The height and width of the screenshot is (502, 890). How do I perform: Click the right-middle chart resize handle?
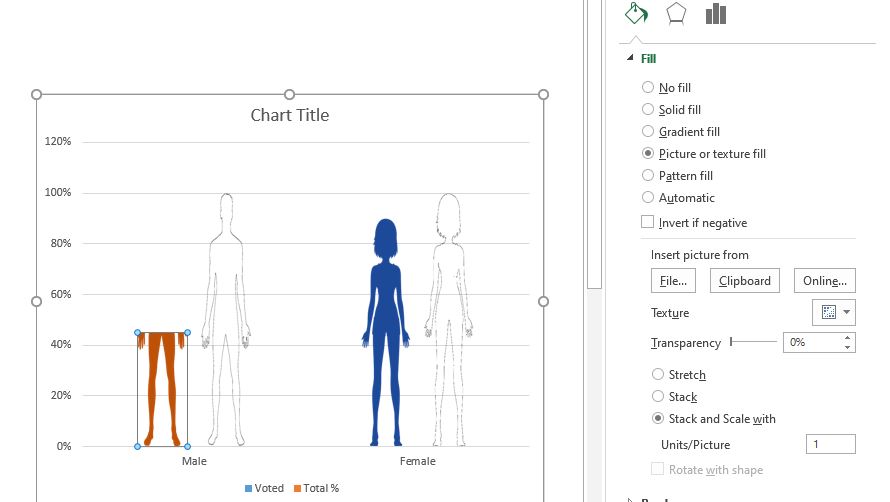(543, 302)
